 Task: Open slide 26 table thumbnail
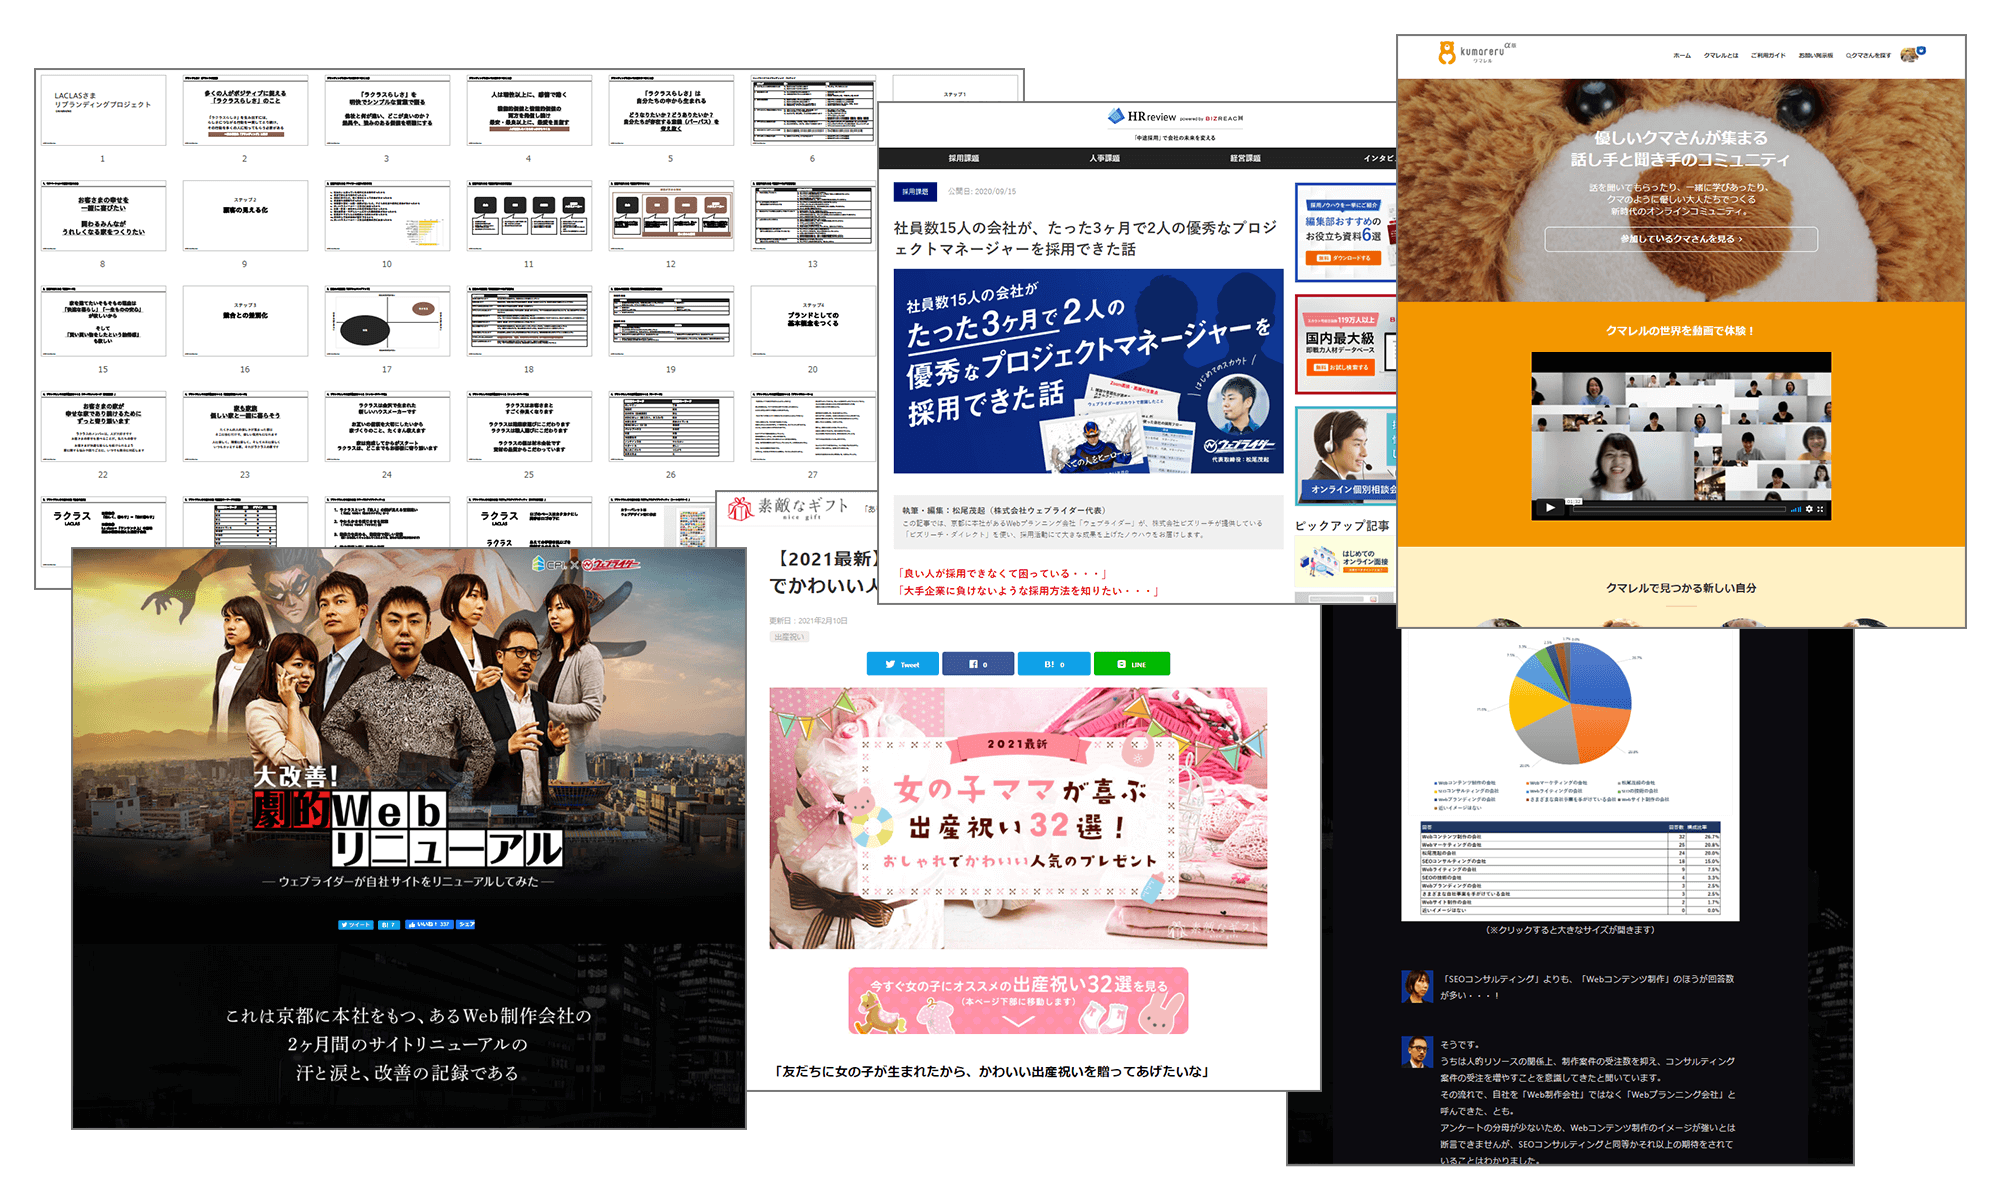pyautogui.click(x=671, y=426)
